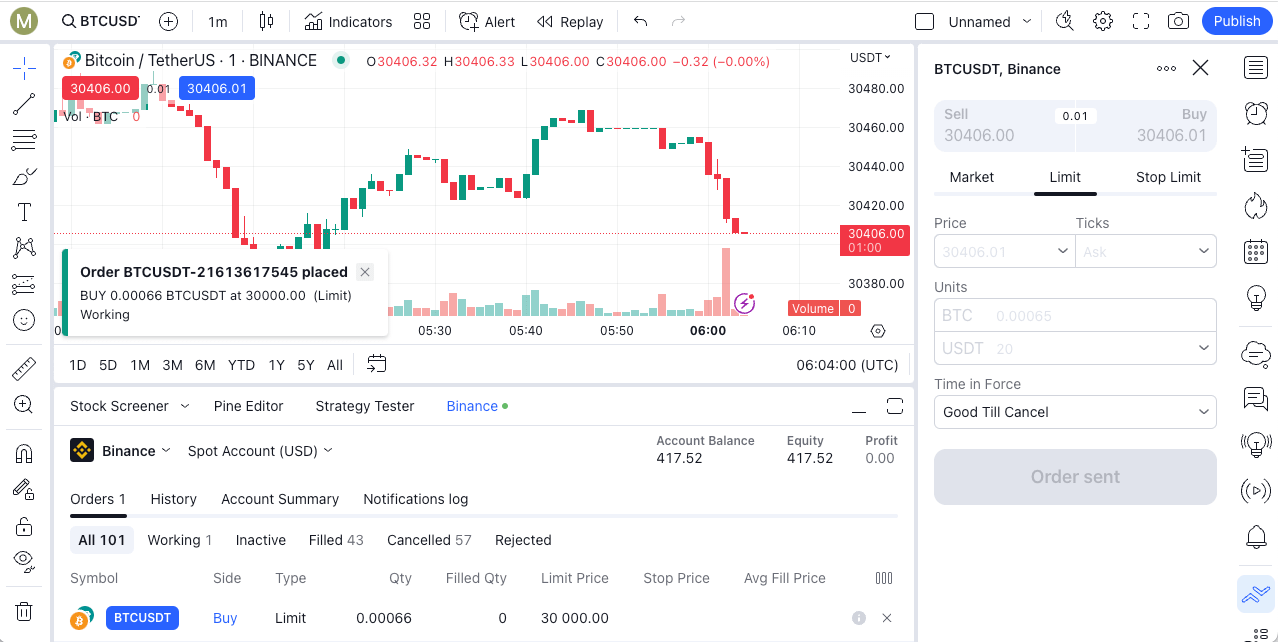1278x642 pixels.
Task: Select the brush drawing tool
Action: click(24, 176)
